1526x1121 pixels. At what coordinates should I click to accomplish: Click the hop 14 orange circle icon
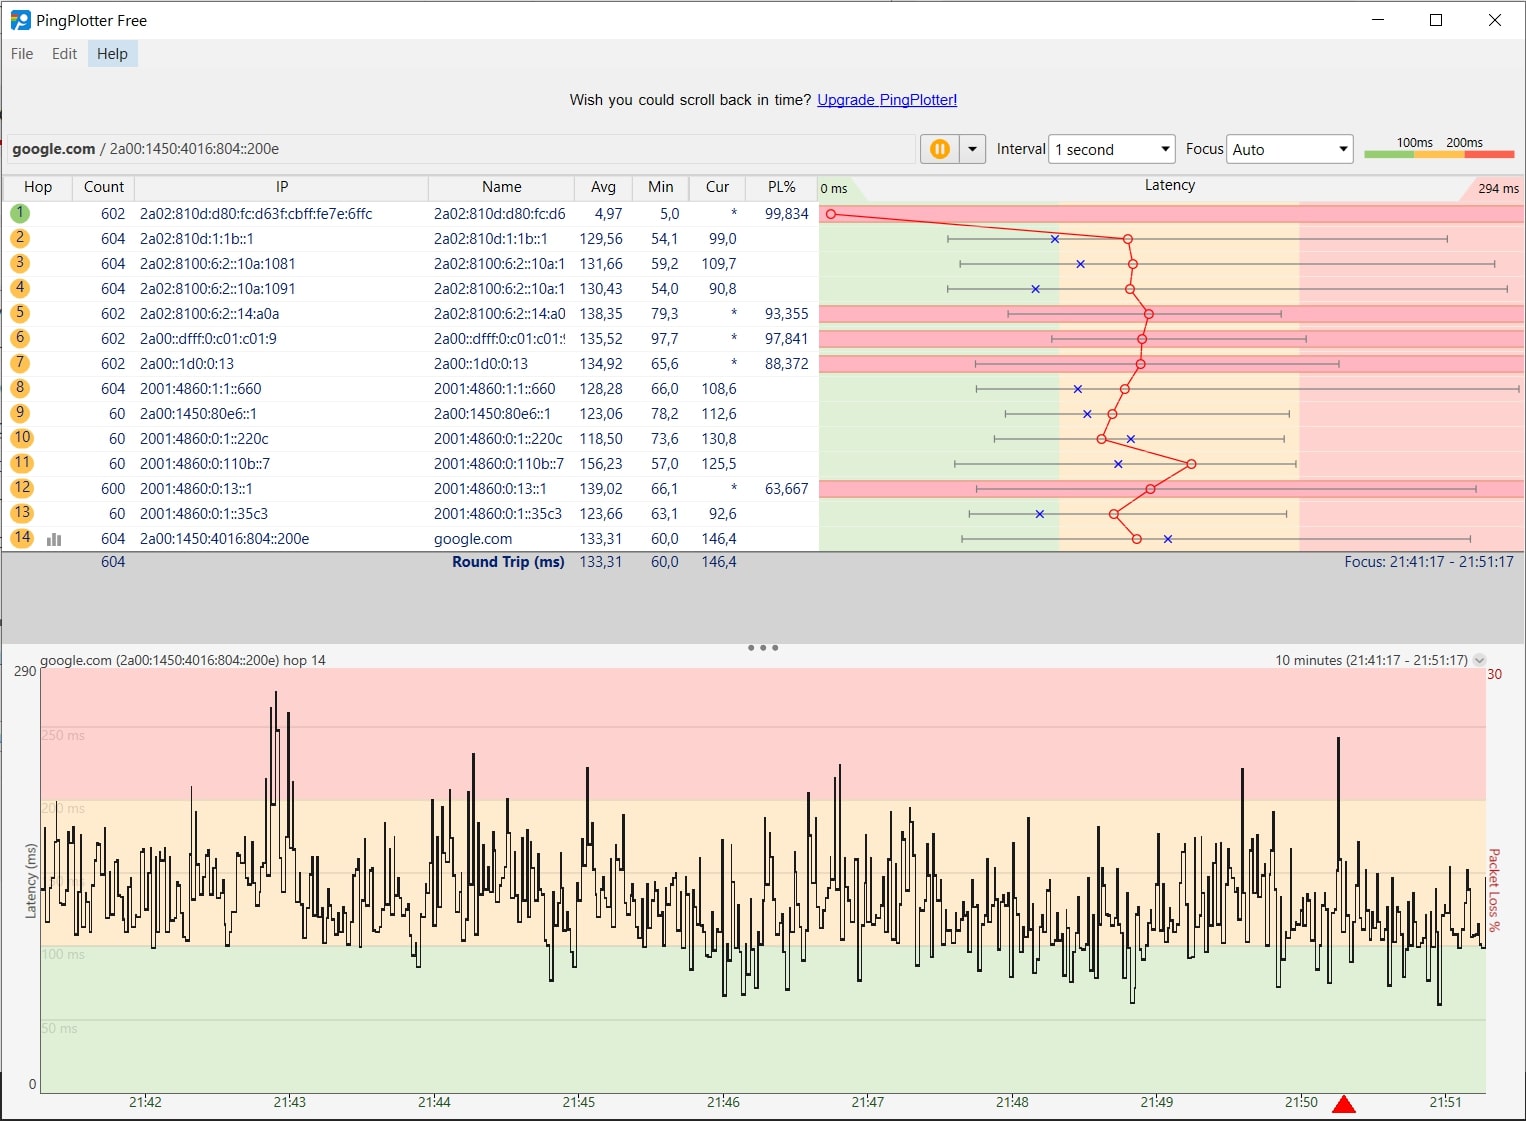(x=21, y=538)
